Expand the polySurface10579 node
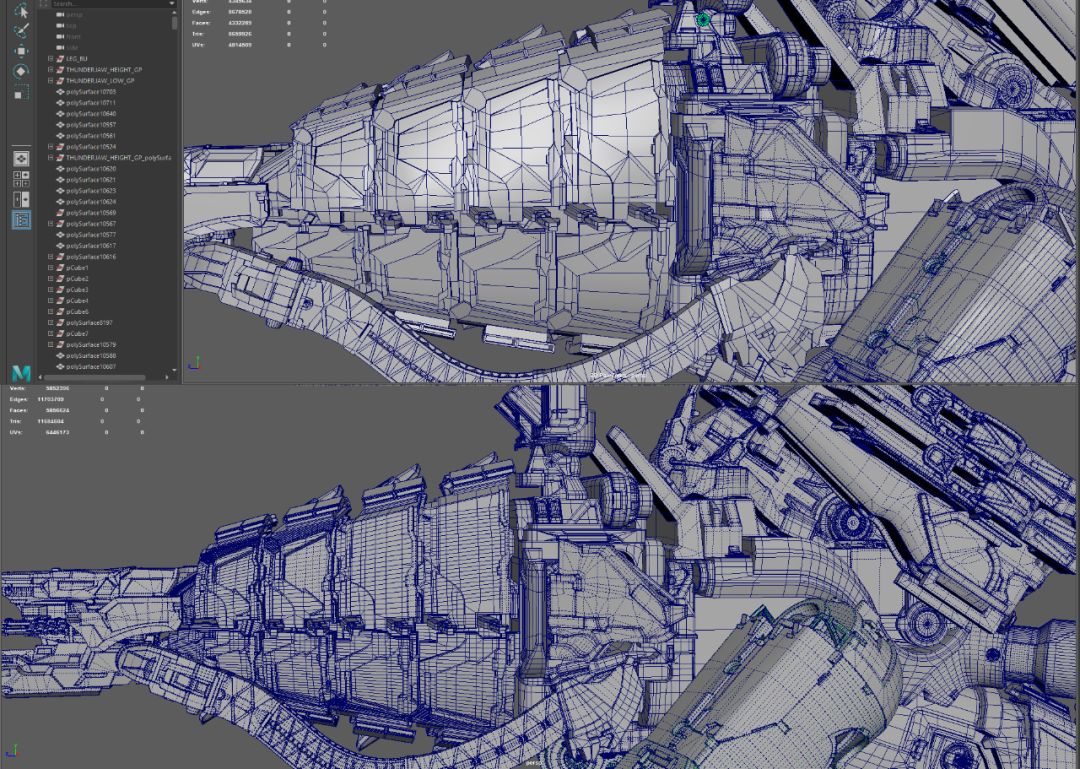 50,345
